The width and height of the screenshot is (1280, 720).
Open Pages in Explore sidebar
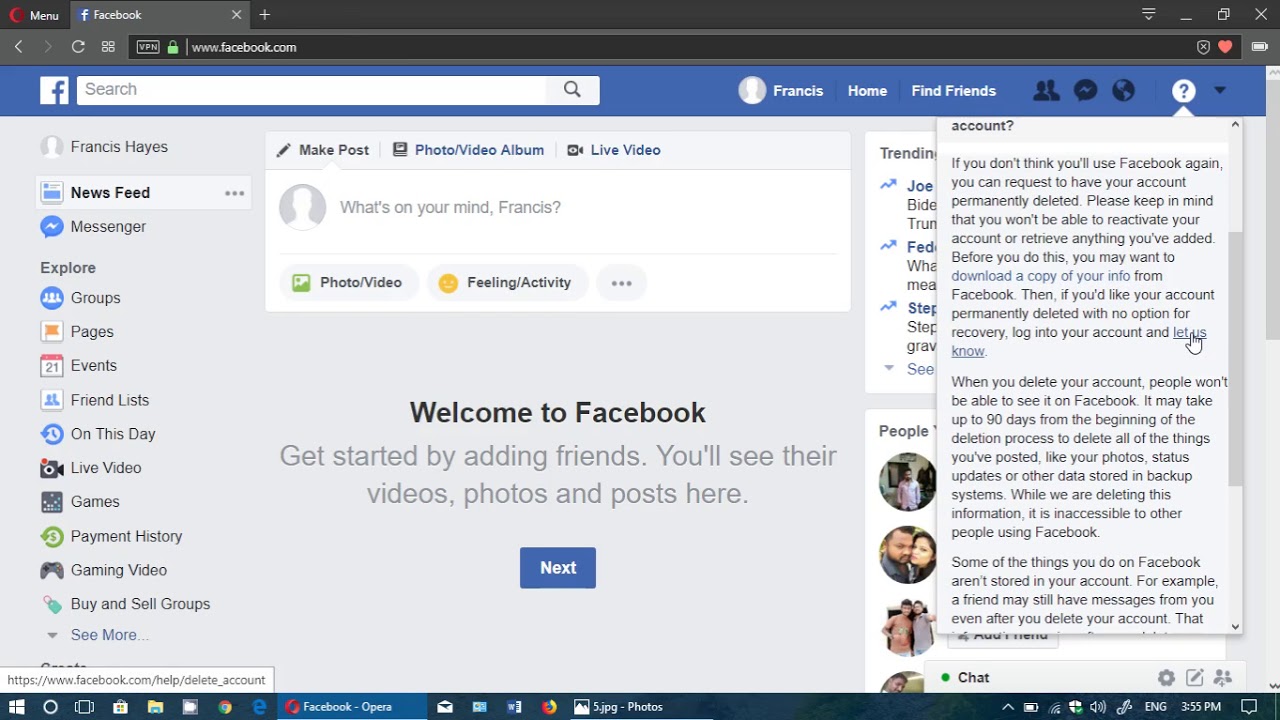(x=91, y=332)
